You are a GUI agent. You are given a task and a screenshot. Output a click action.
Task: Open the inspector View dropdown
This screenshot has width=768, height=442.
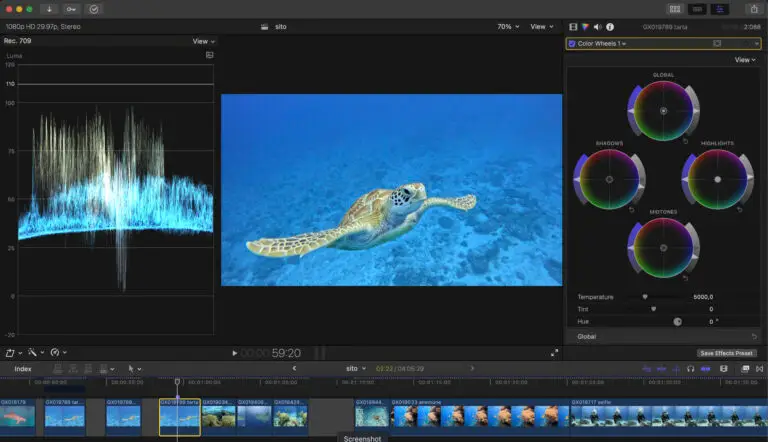click(745, 60)
